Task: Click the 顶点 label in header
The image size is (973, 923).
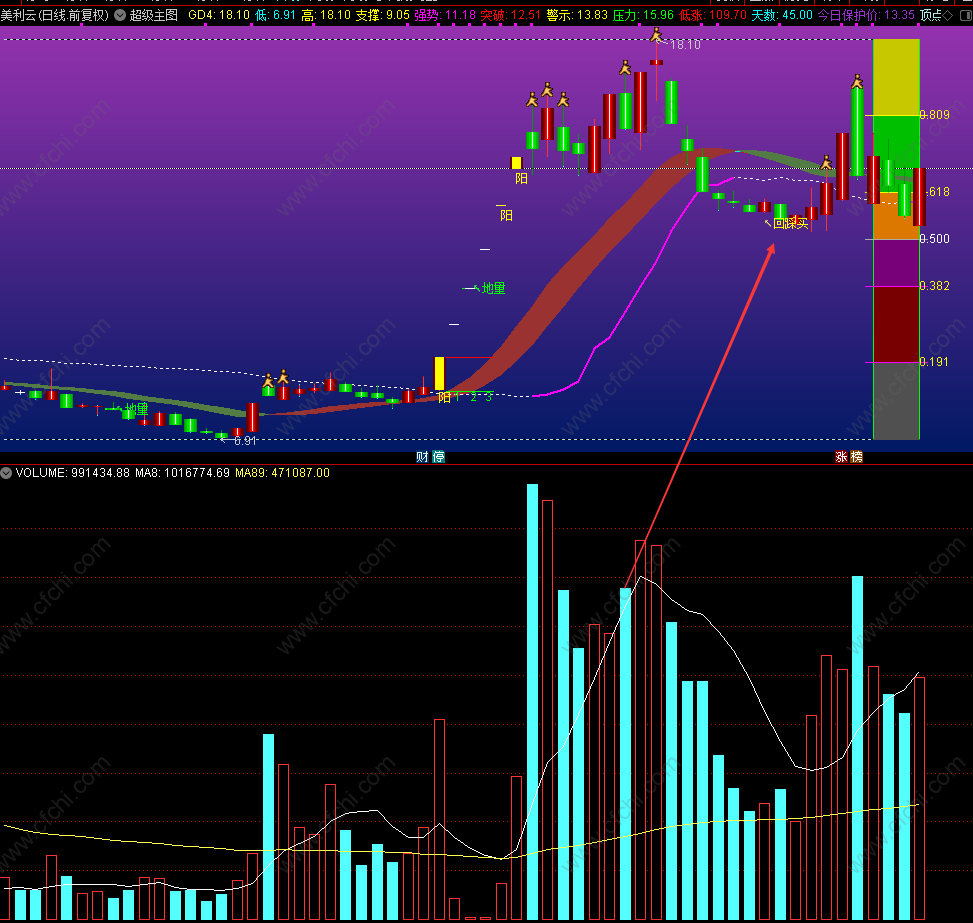Action: (930, 15)
